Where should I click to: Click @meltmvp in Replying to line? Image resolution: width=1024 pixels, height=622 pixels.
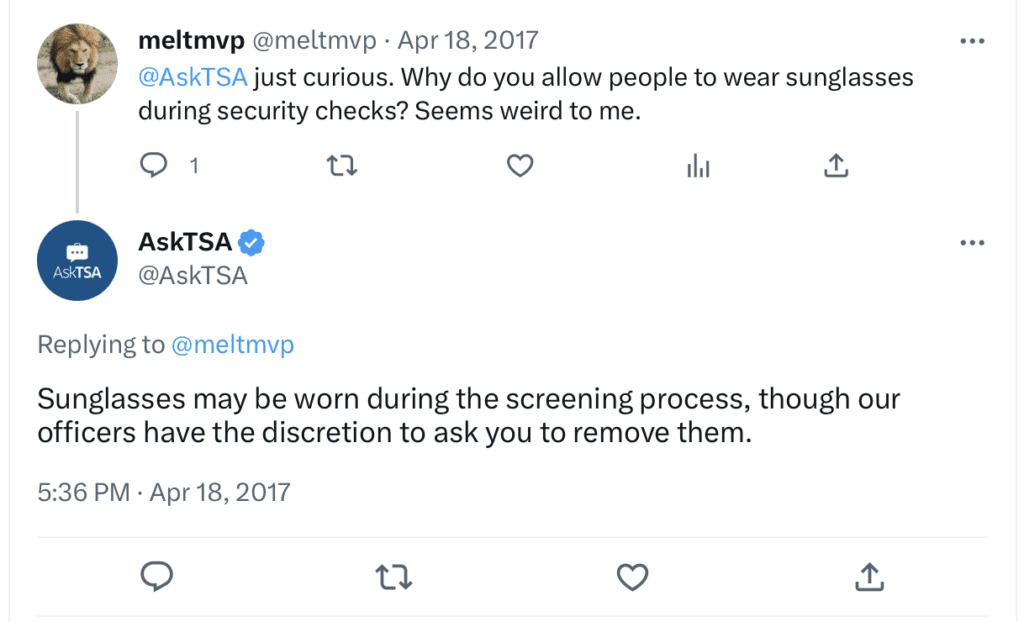pyautogui.click(x=232, y=344)
